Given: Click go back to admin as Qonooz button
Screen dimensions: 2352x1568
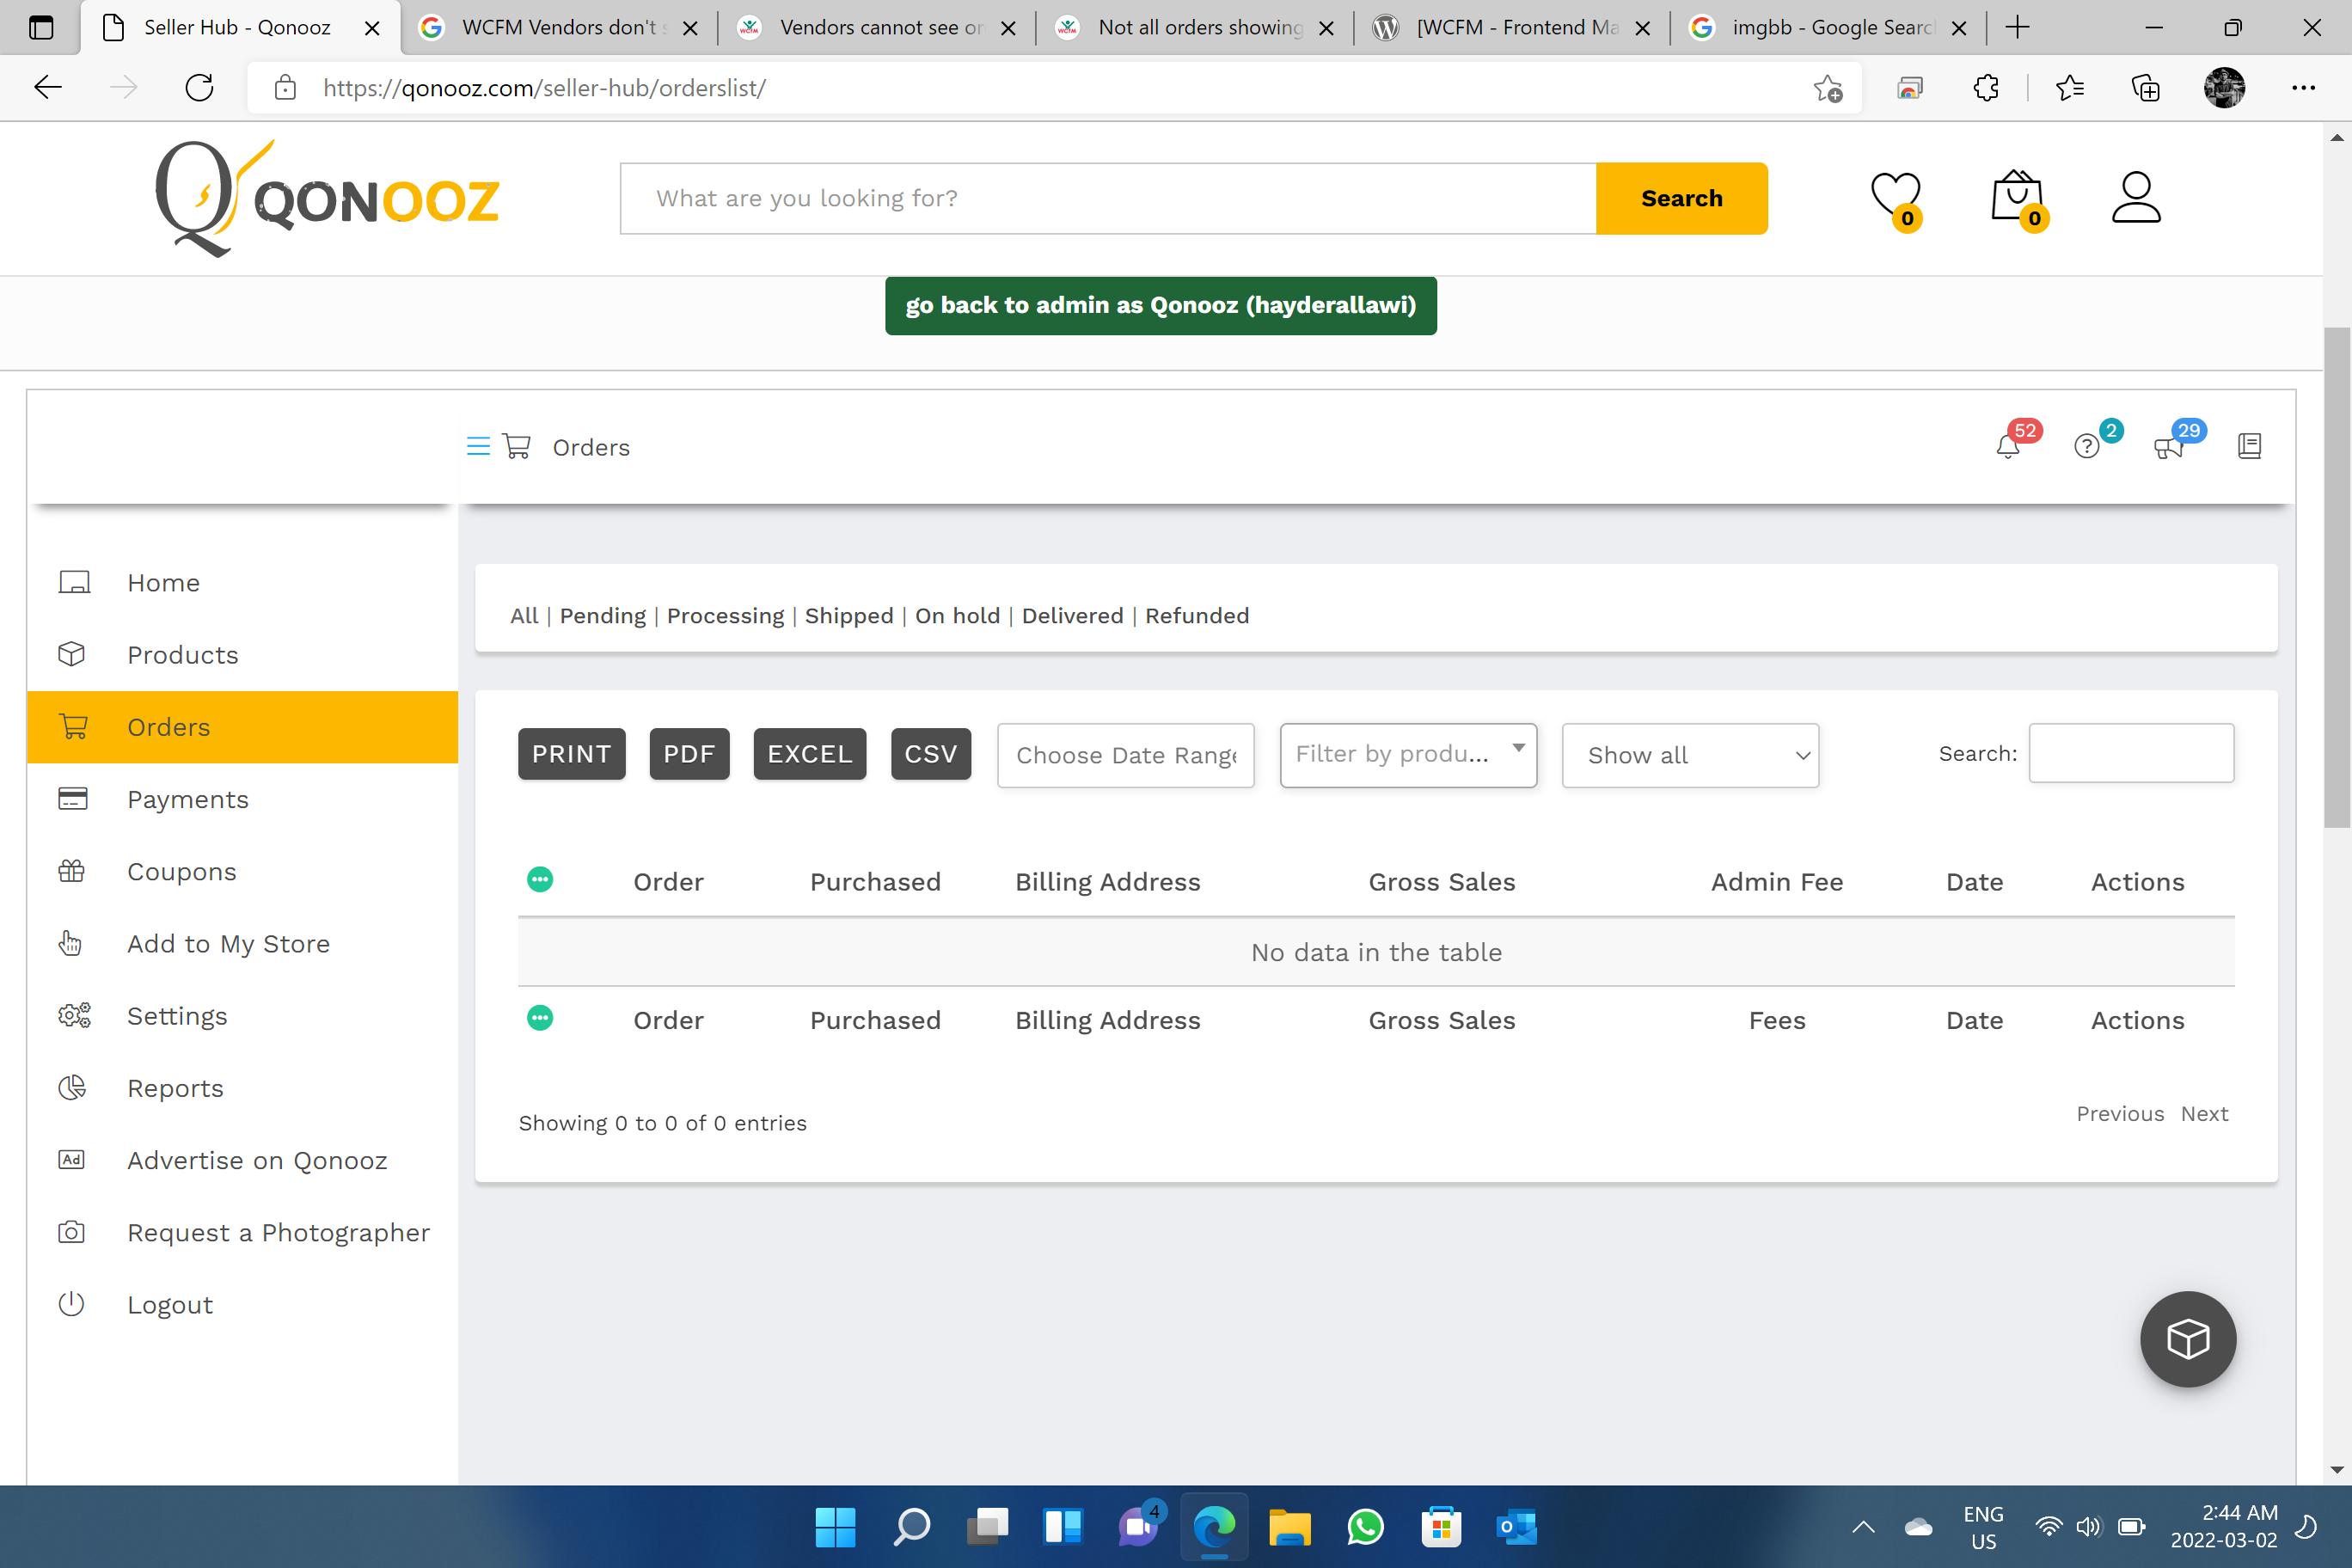Looking at the screenshot, I should 1160,305.
